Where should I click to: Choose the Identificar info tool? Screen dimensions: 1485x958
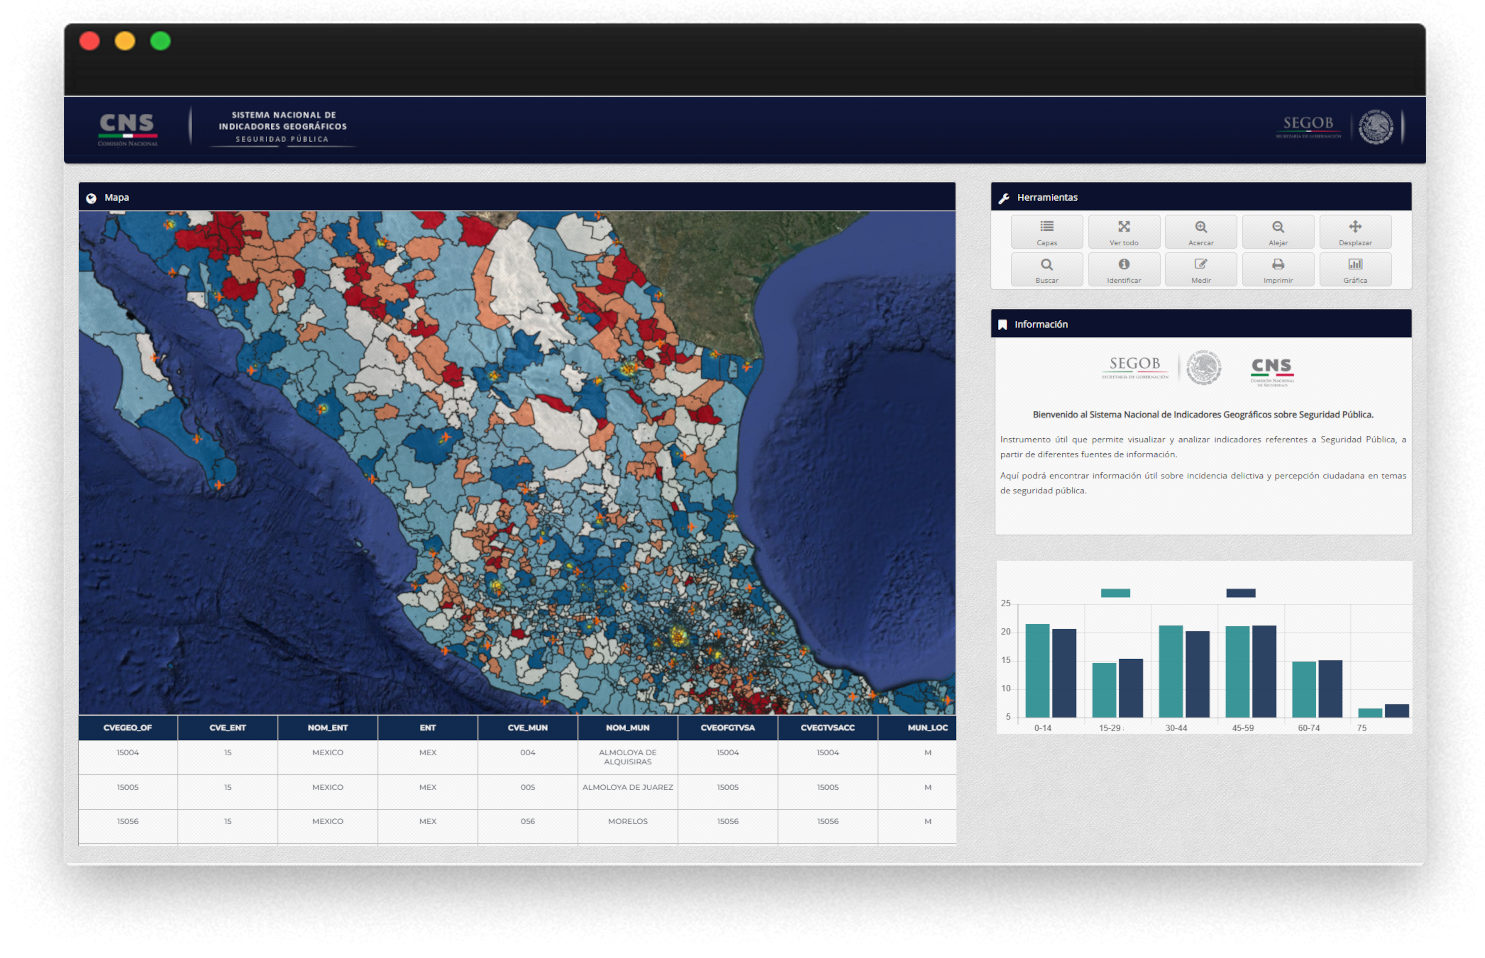(x=1123, y=270)
